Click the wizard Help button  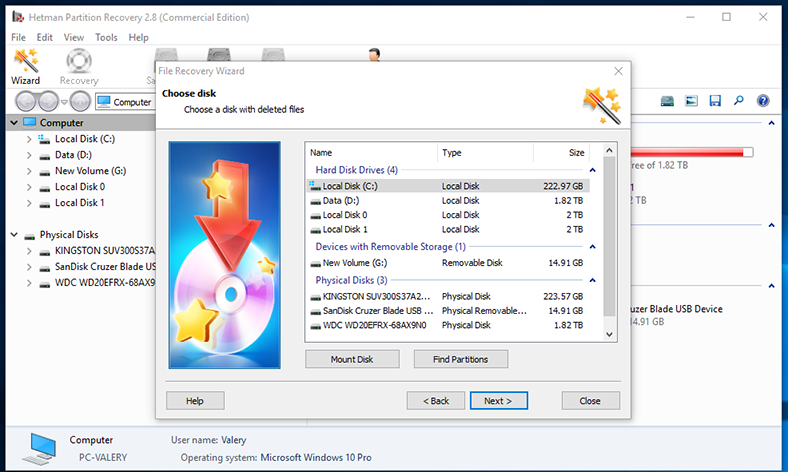[x=195, y=401]
